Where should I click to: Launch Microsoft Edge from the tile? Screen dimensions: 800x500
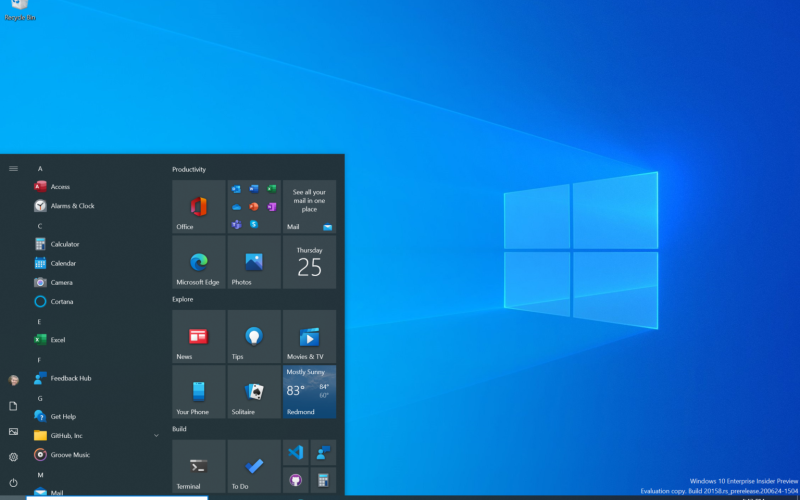198,262
